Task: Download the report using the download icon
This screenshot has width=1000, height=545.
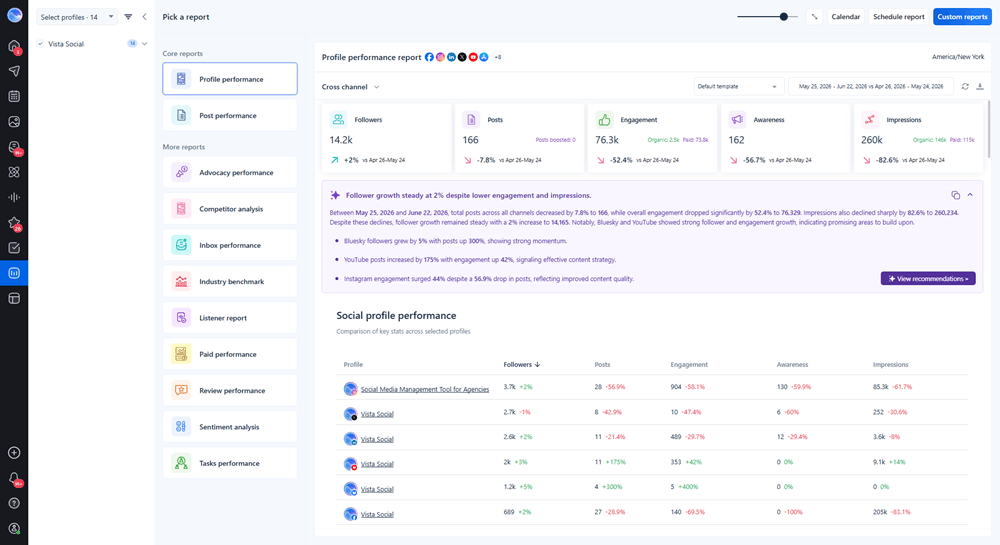Action: [980, 87]
